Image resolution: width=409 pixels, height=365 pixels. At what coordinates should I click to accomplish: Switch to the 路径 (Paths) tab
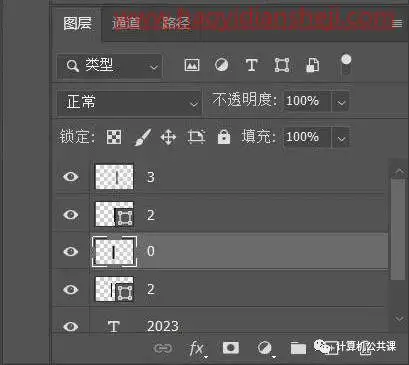(176, 23)
